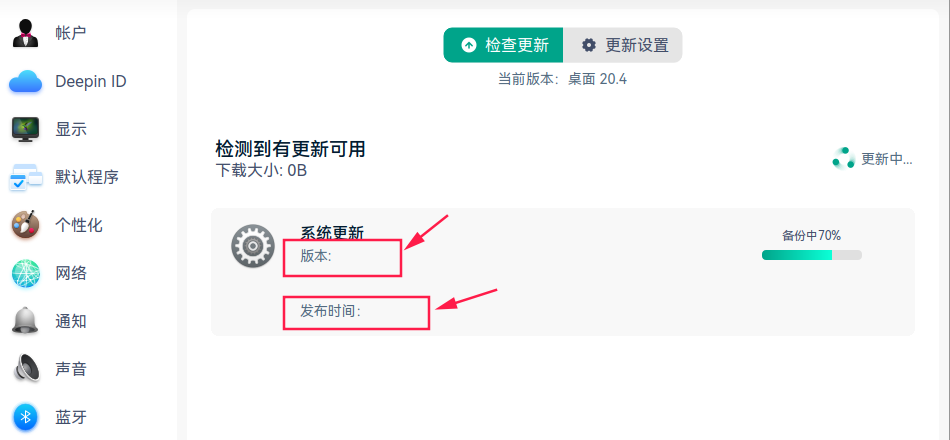Viewport: 950px width, 440px height.
Task: Open the Personalization palette icon
Action: point(25,225)
